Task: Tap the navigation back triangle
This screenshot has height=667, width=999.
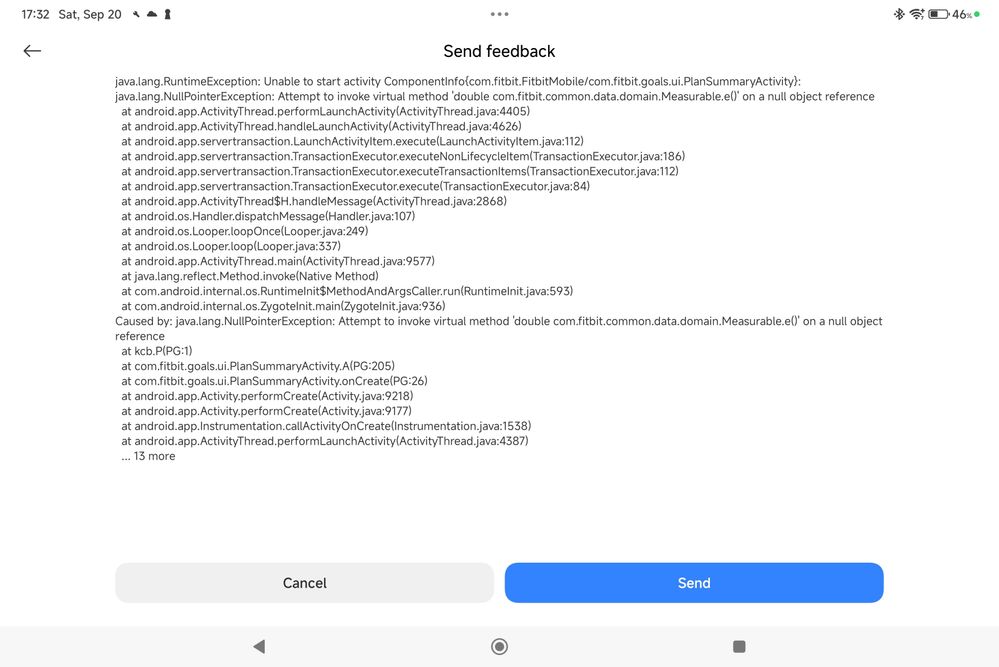Action: coord(259,646)
